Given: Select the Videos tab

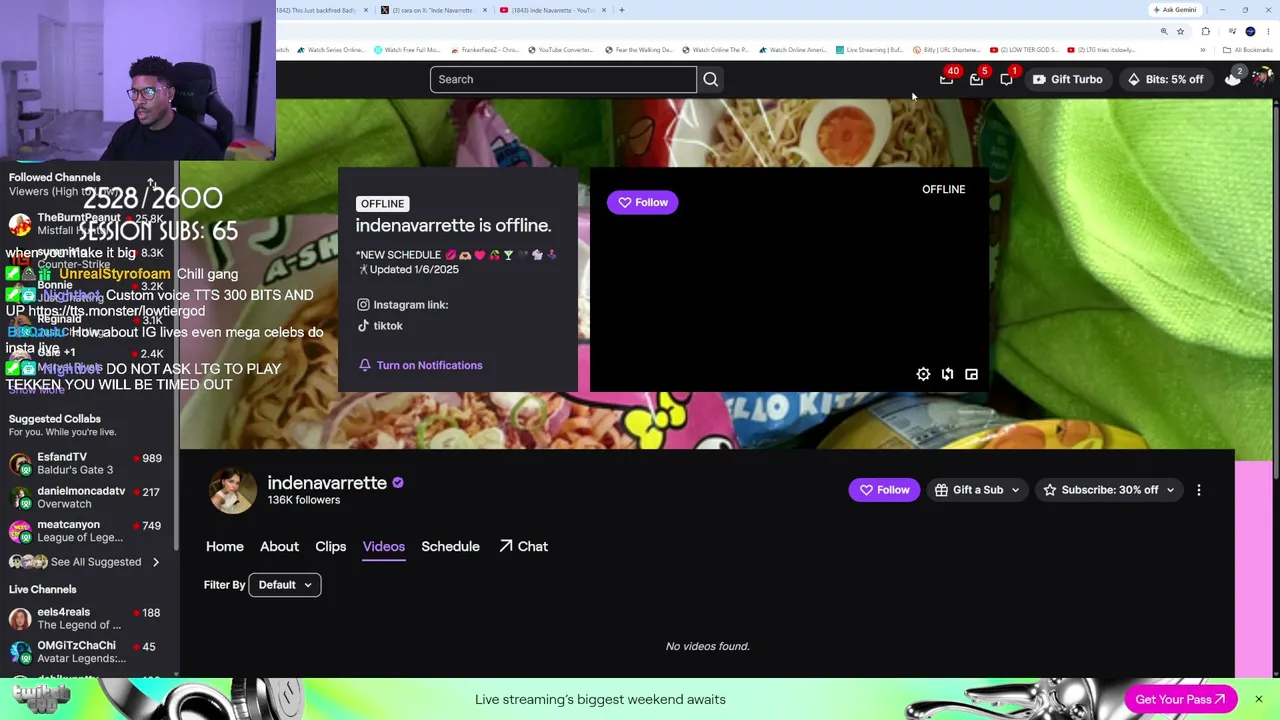Looking at the screenshot, I should tap(384, 546).
